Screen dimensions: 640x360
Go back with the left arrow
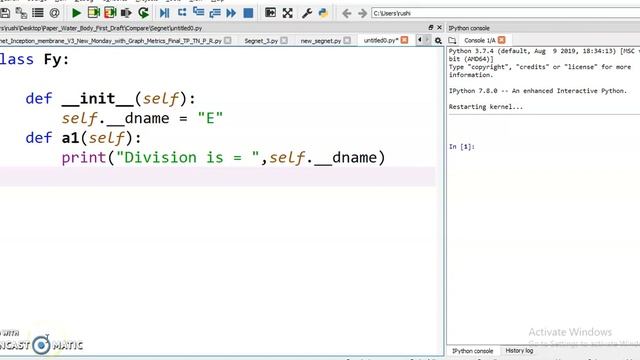[347, 13]
